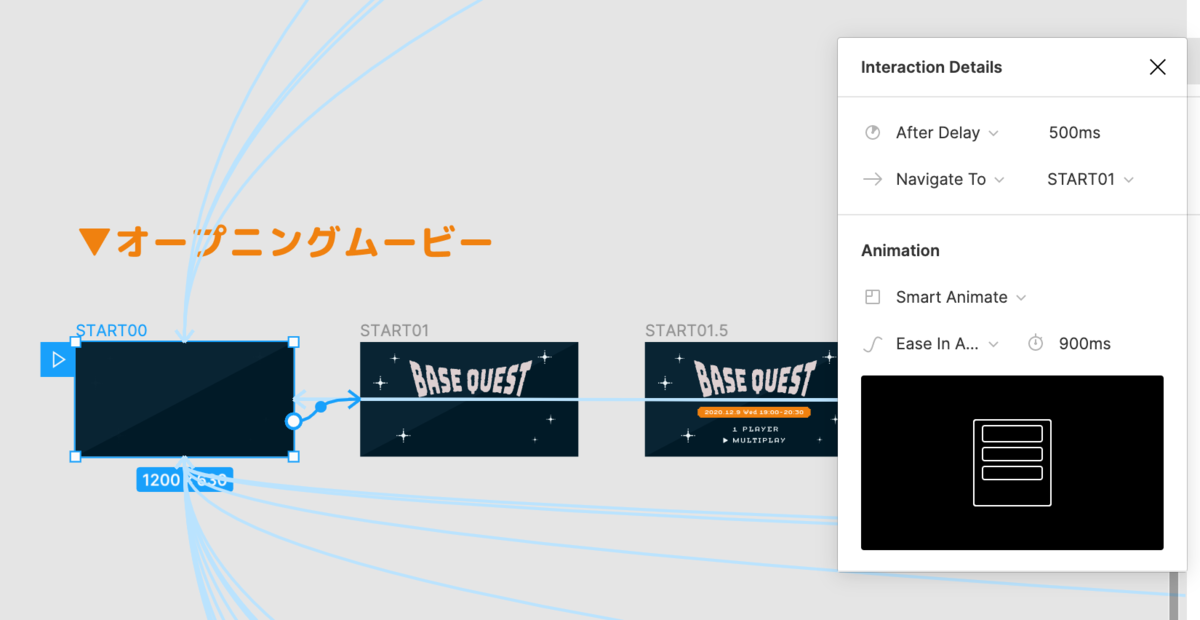The width and height of the screenshot is (1200, 620).
Task: Close the Interaction Details panel
Action: (1157, 67)
